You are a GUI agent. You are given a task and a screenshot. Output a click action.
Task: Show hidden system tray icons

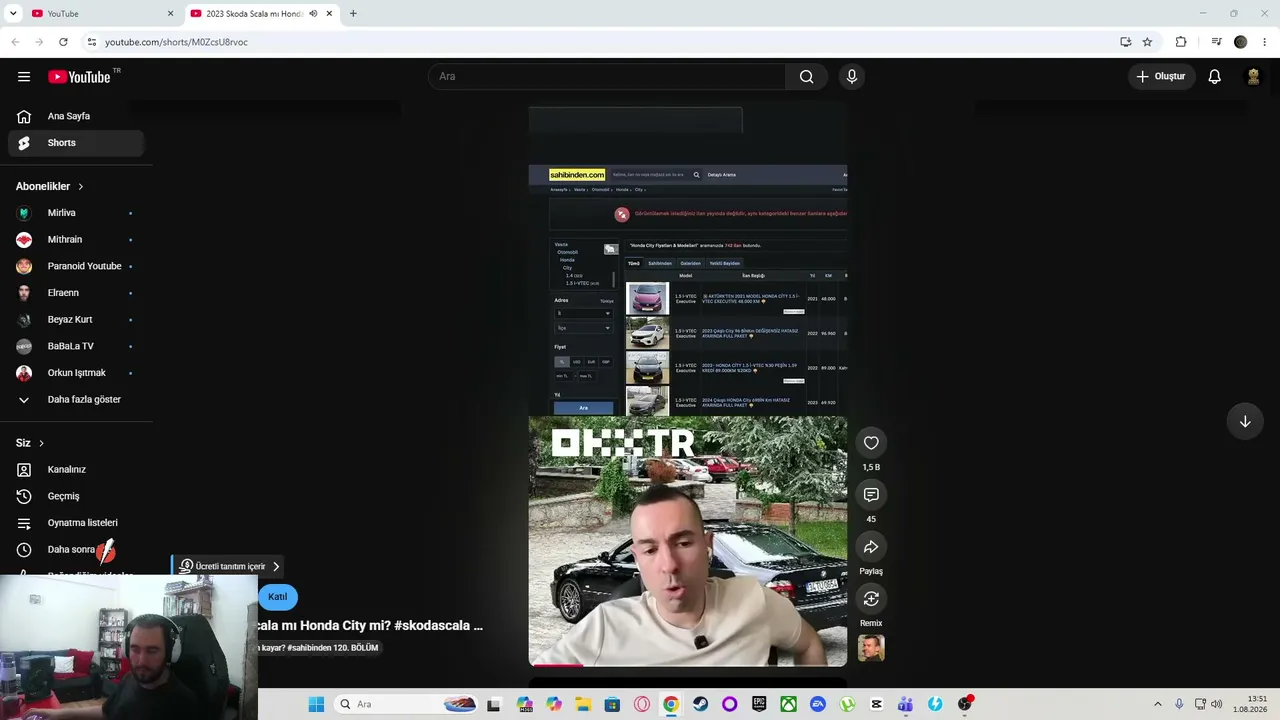[1158, 705]
